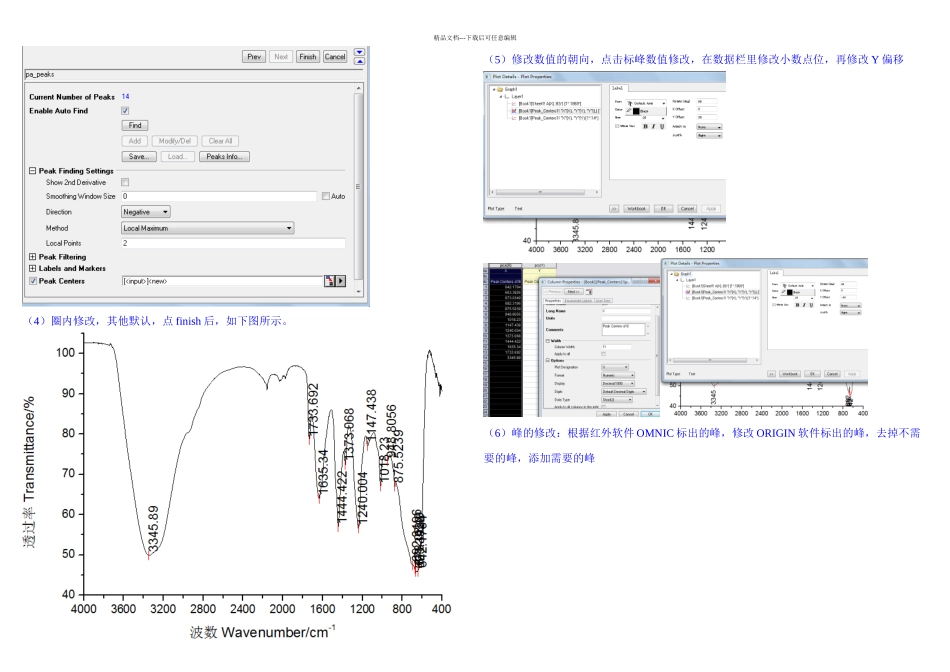Open Font dropdown in step 5 Plot Details dialog
Viewport: 950px width, 672px height.
[x=646, y=104]
